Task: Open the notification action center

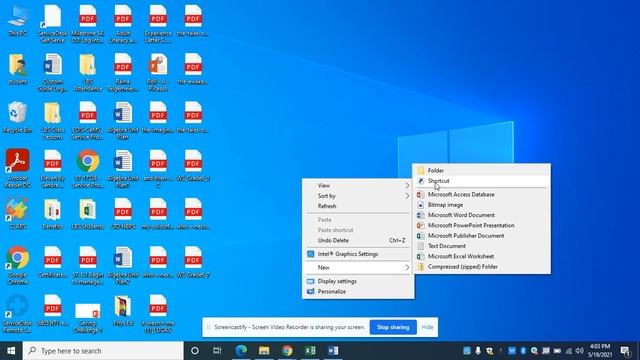Action: click(x=625, y=351)
